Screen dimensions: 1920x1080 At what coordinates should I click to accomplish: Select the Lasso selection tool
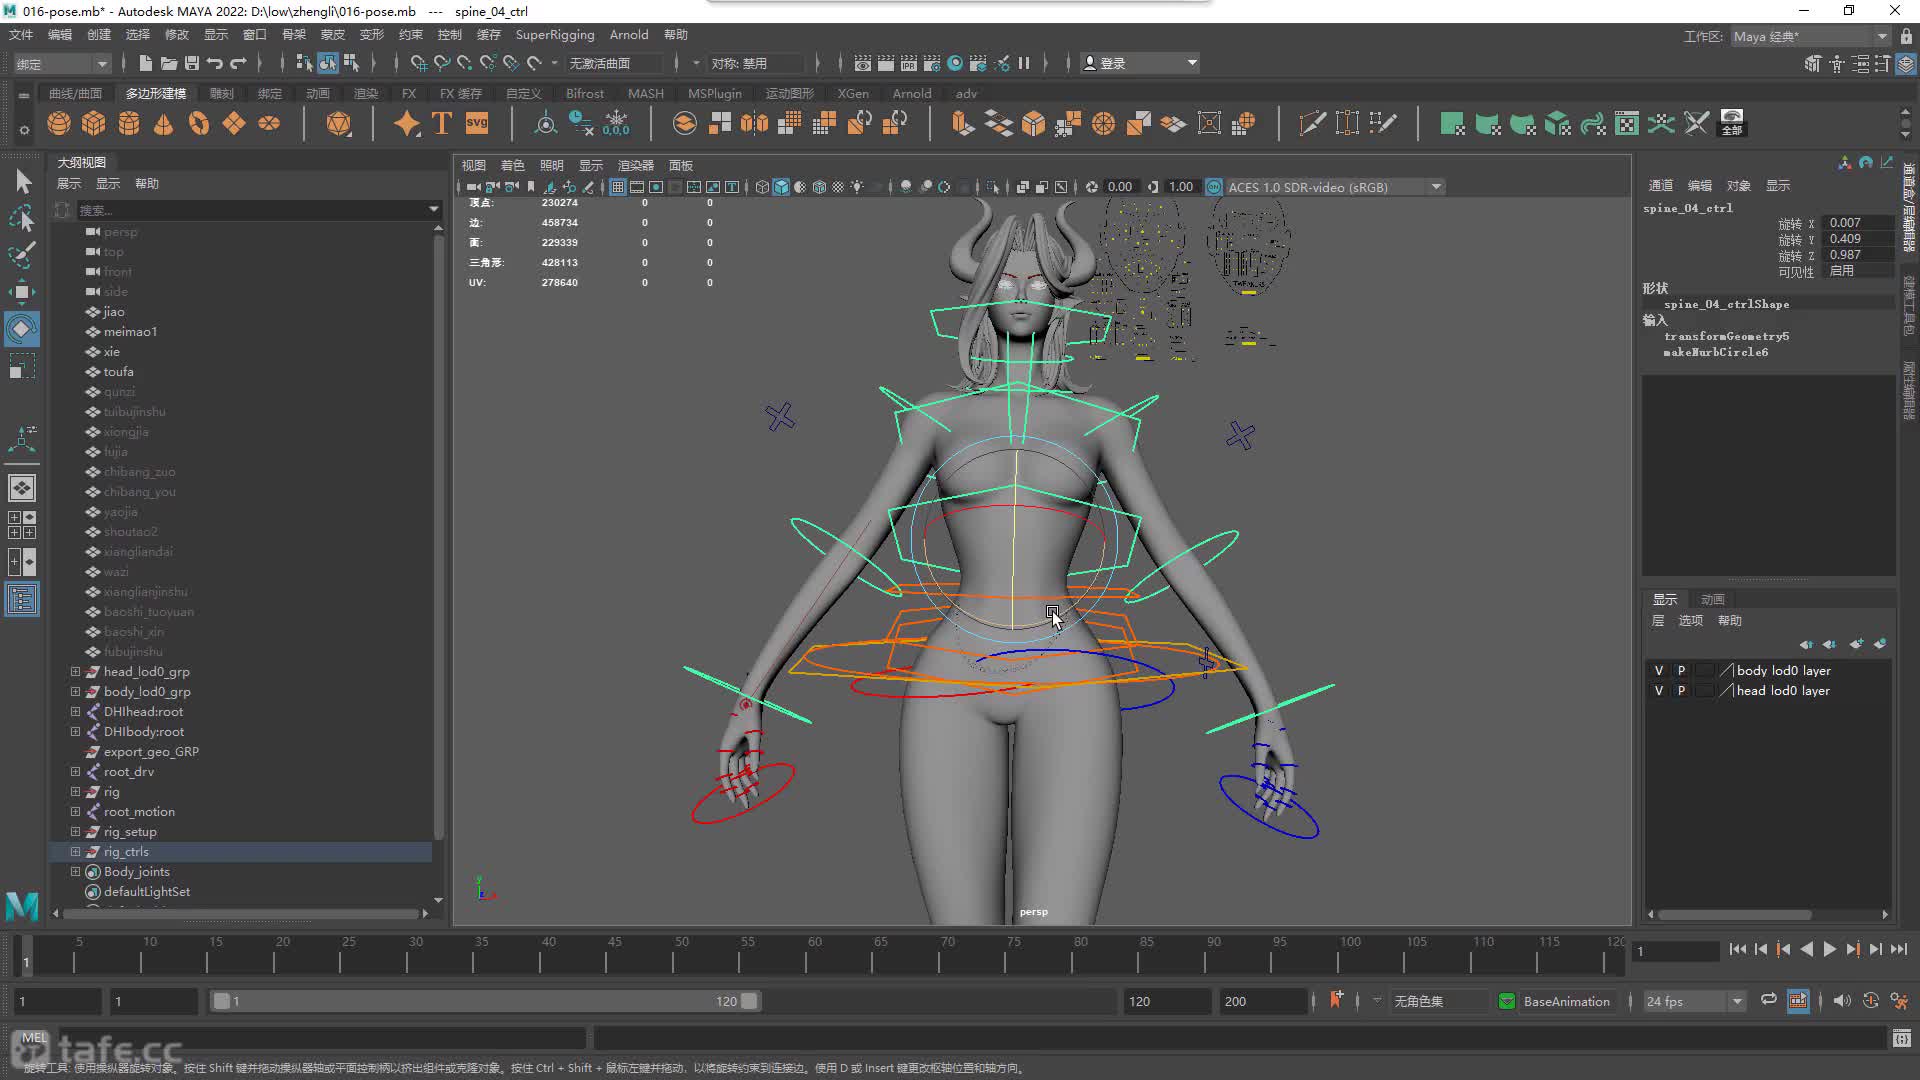tap(21, 218)
